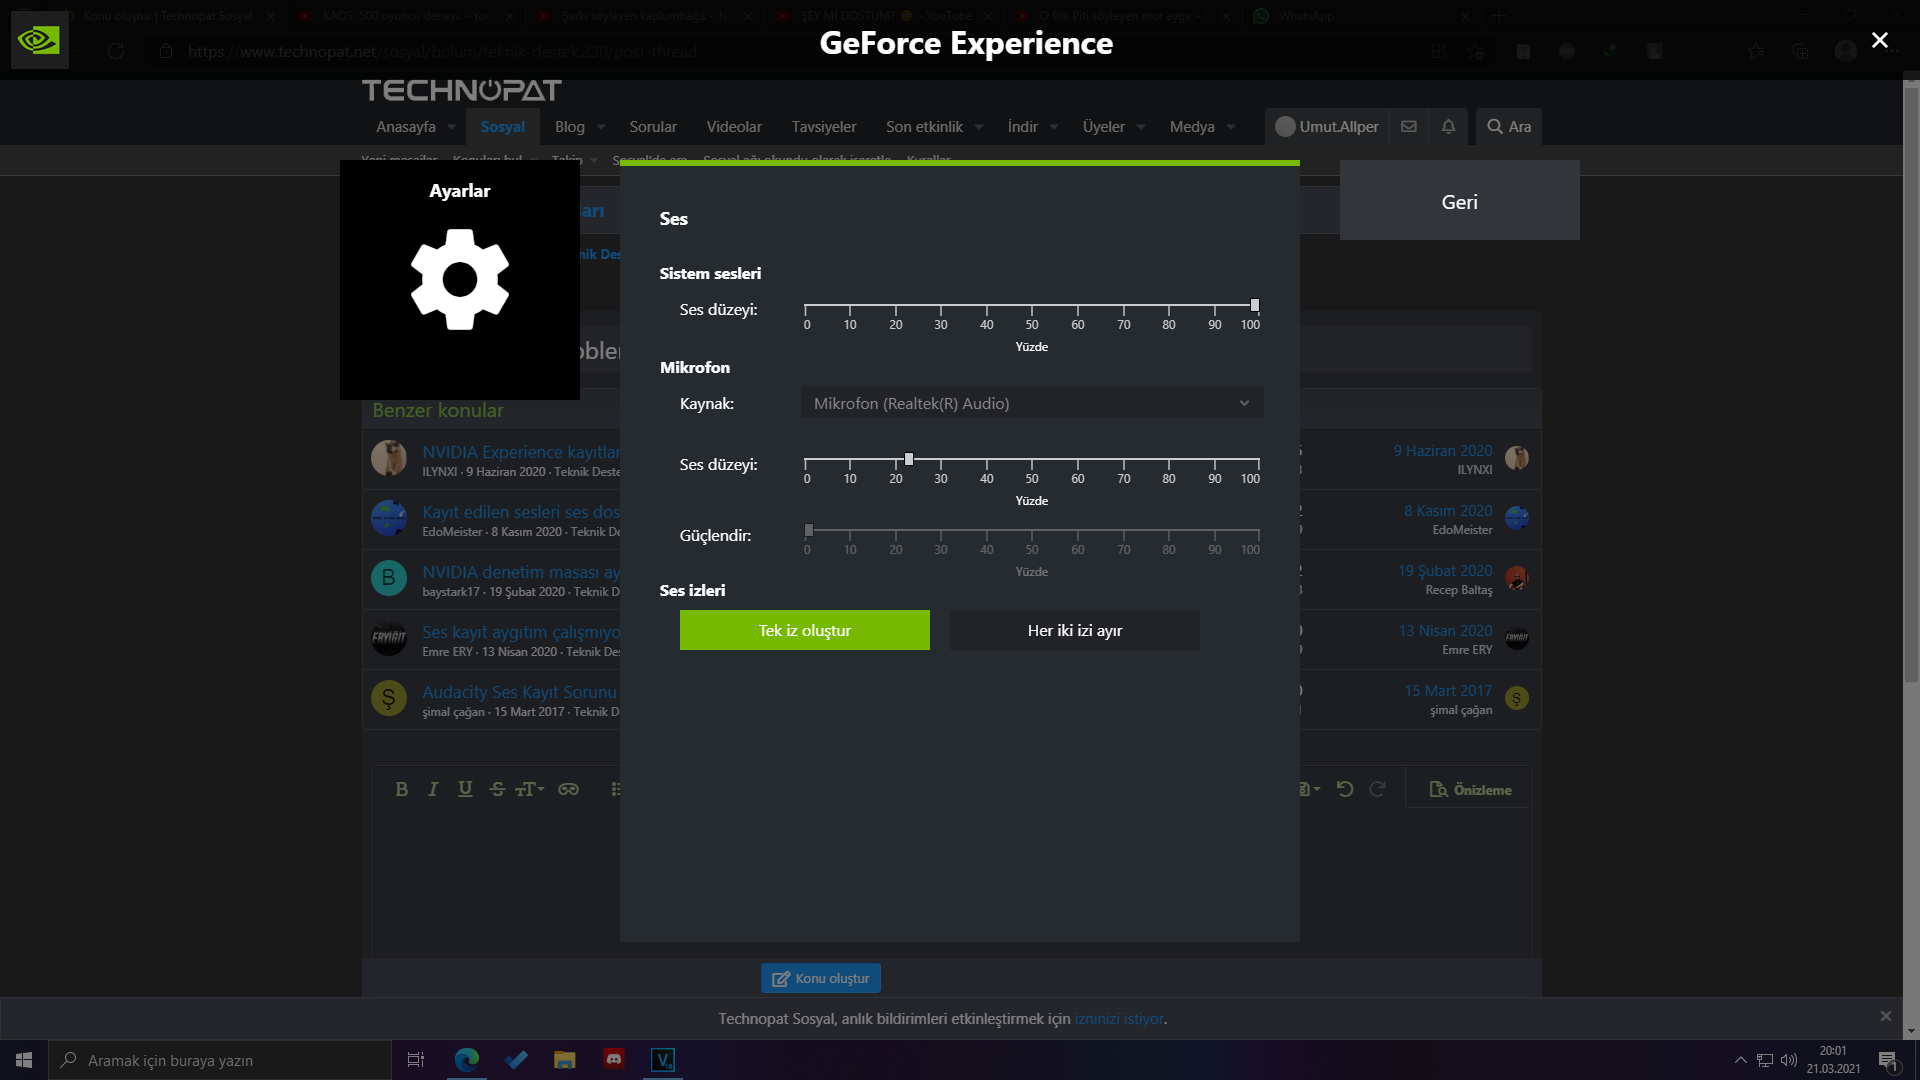Screen dimensions: 1920x1080
Task: Open the Mikrofon Kaynak dropdown
Action: 1031,403
